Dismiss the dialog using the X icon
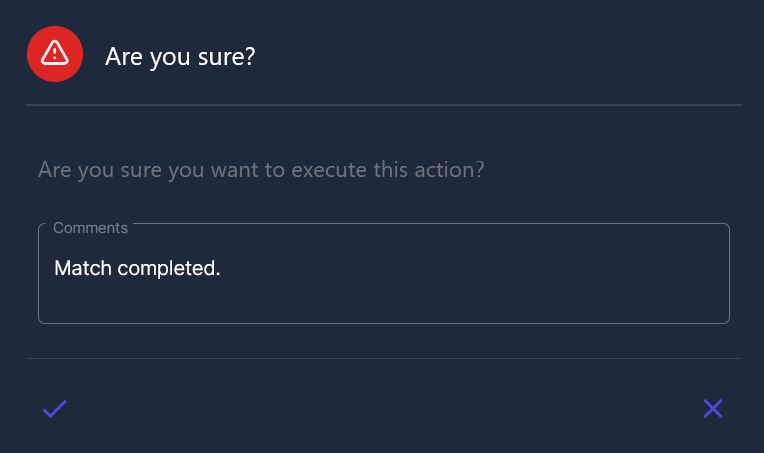This screenshot has width=764, height=453. [x=713, y=408]
